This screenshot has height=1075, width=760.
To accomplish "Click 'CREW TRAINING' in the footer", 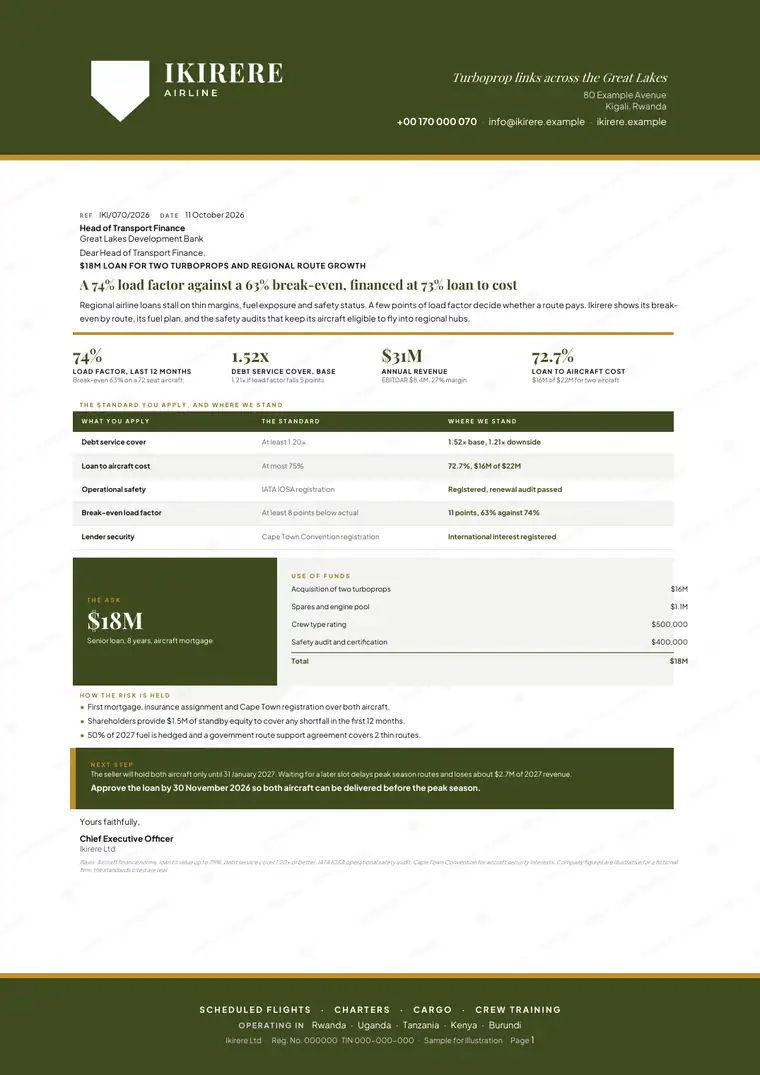I will pyautogui.click(x=518, y=1010).
